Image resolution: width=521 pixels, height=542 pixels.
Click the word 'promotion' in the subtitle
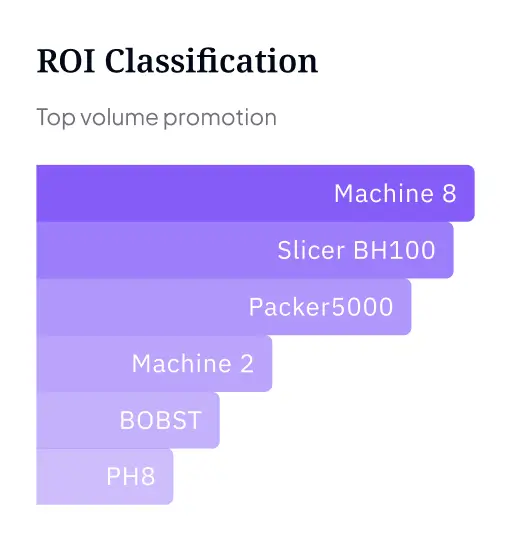pos(220,119)
